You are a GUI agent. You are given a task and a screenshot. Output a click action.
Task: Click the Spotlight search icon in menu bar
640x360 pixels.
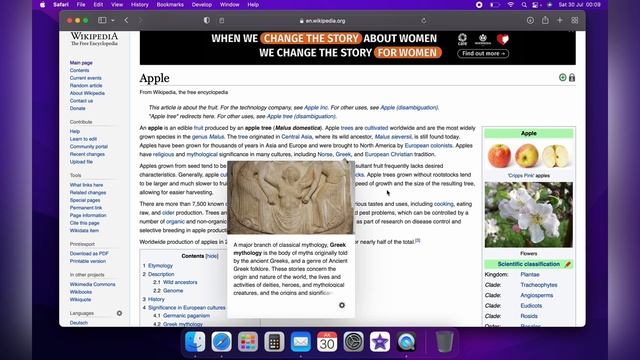pyautogui.click(x=524, y=5)
